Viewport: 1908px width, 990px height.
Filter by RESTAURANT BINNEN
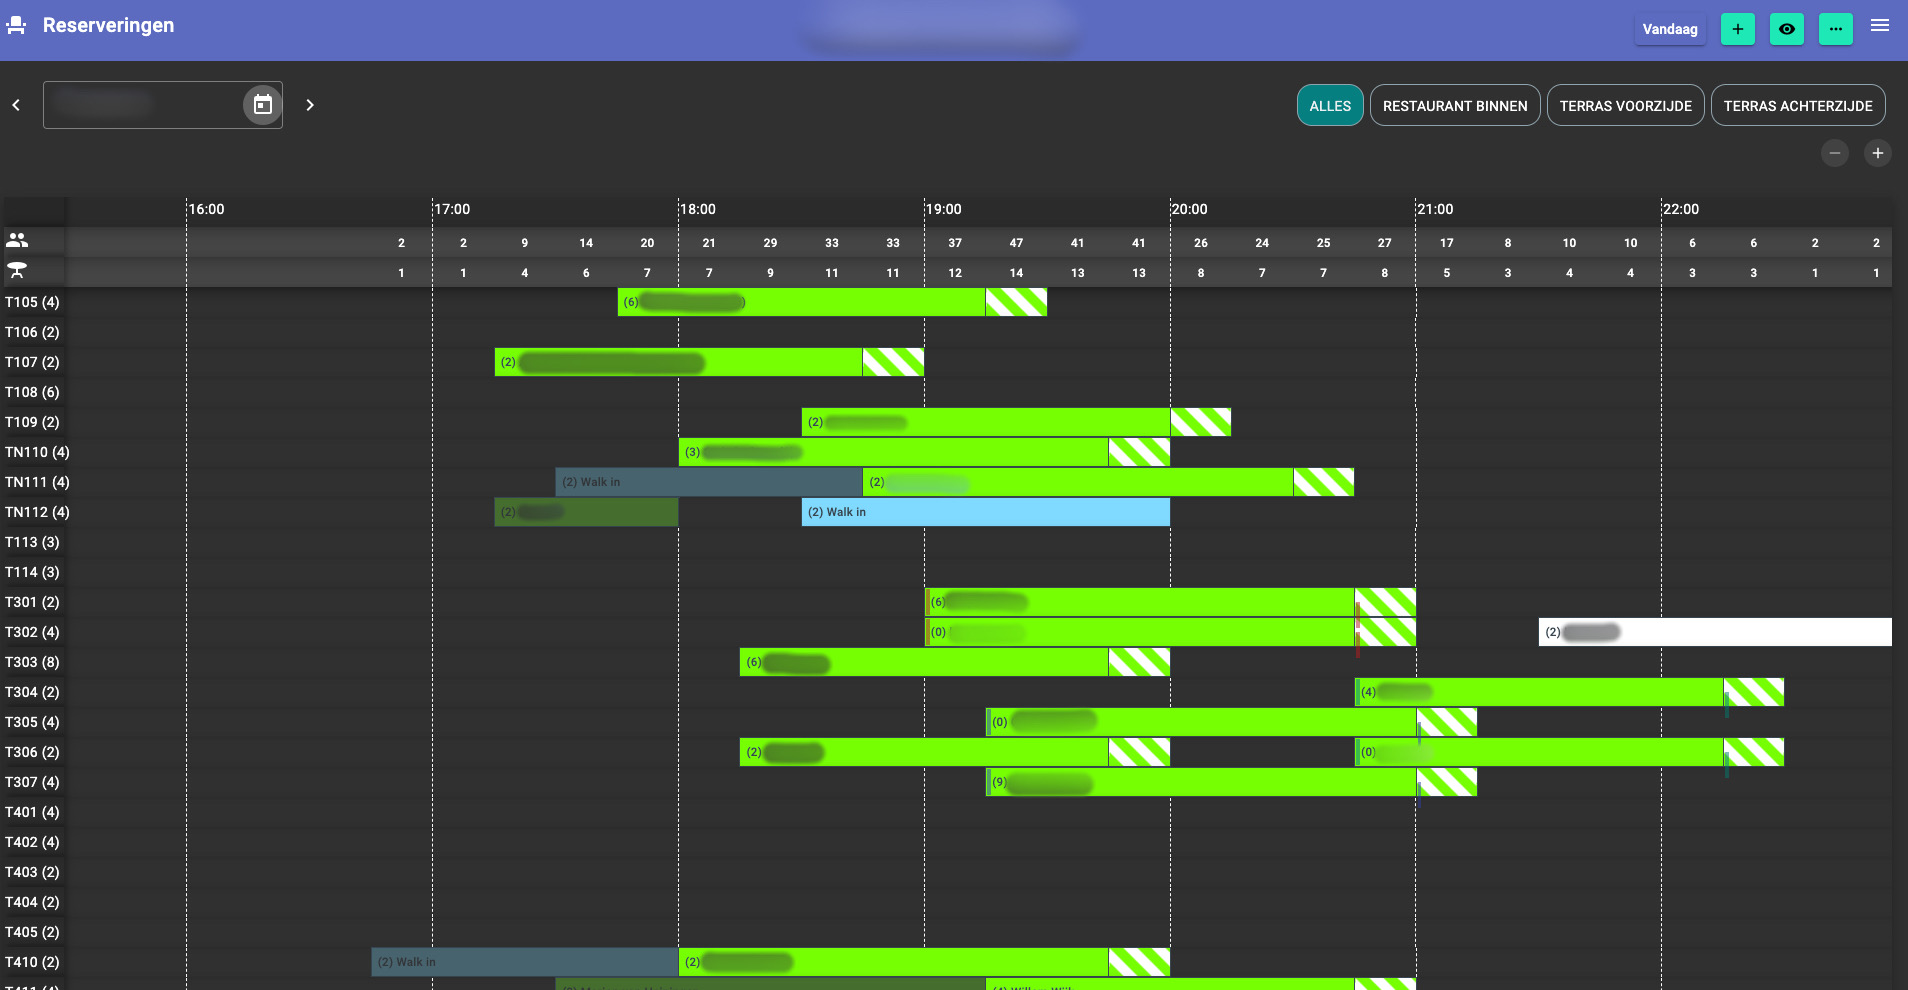coord(1454,106)
